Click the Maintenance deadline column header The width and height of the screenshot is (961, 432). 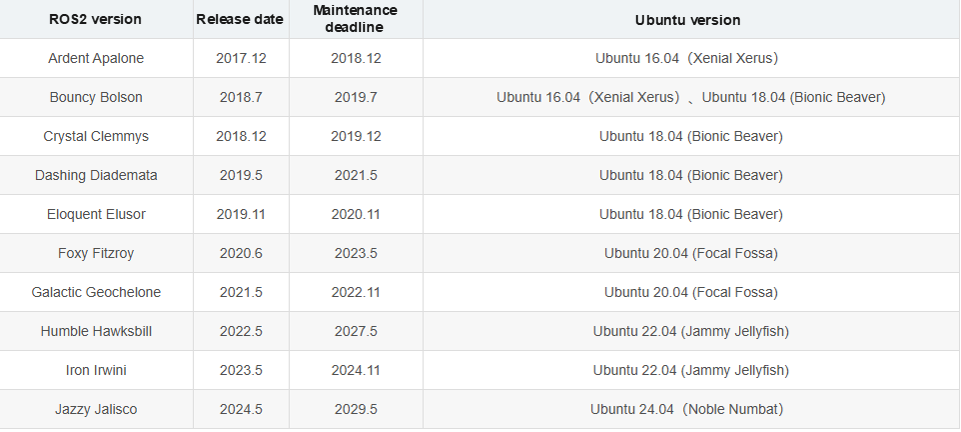click(355, 20)
